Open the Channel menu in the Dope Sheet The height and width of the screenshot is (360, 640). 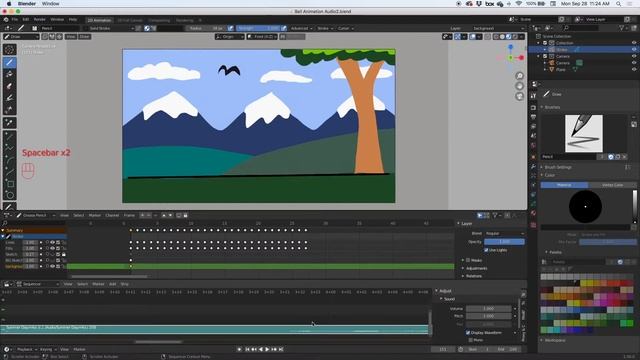click(112, 216)
